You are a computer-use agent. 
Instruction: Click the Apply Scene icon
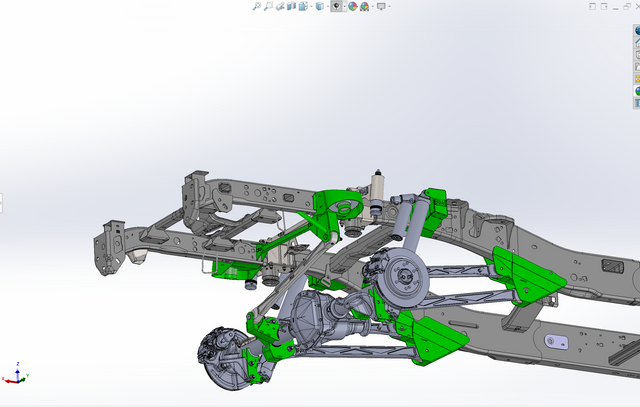(364, 6)
